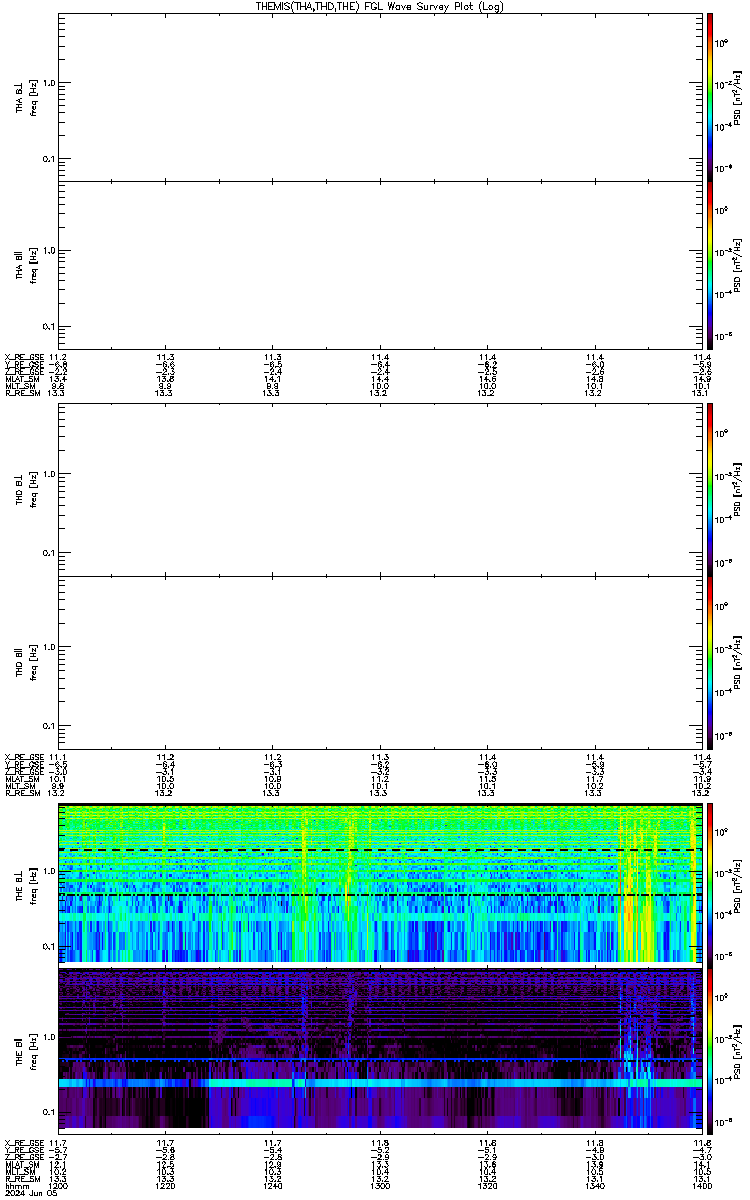
Task: Click the 0.1 tick on THA BL axis
Action: (x=49, y=160)
